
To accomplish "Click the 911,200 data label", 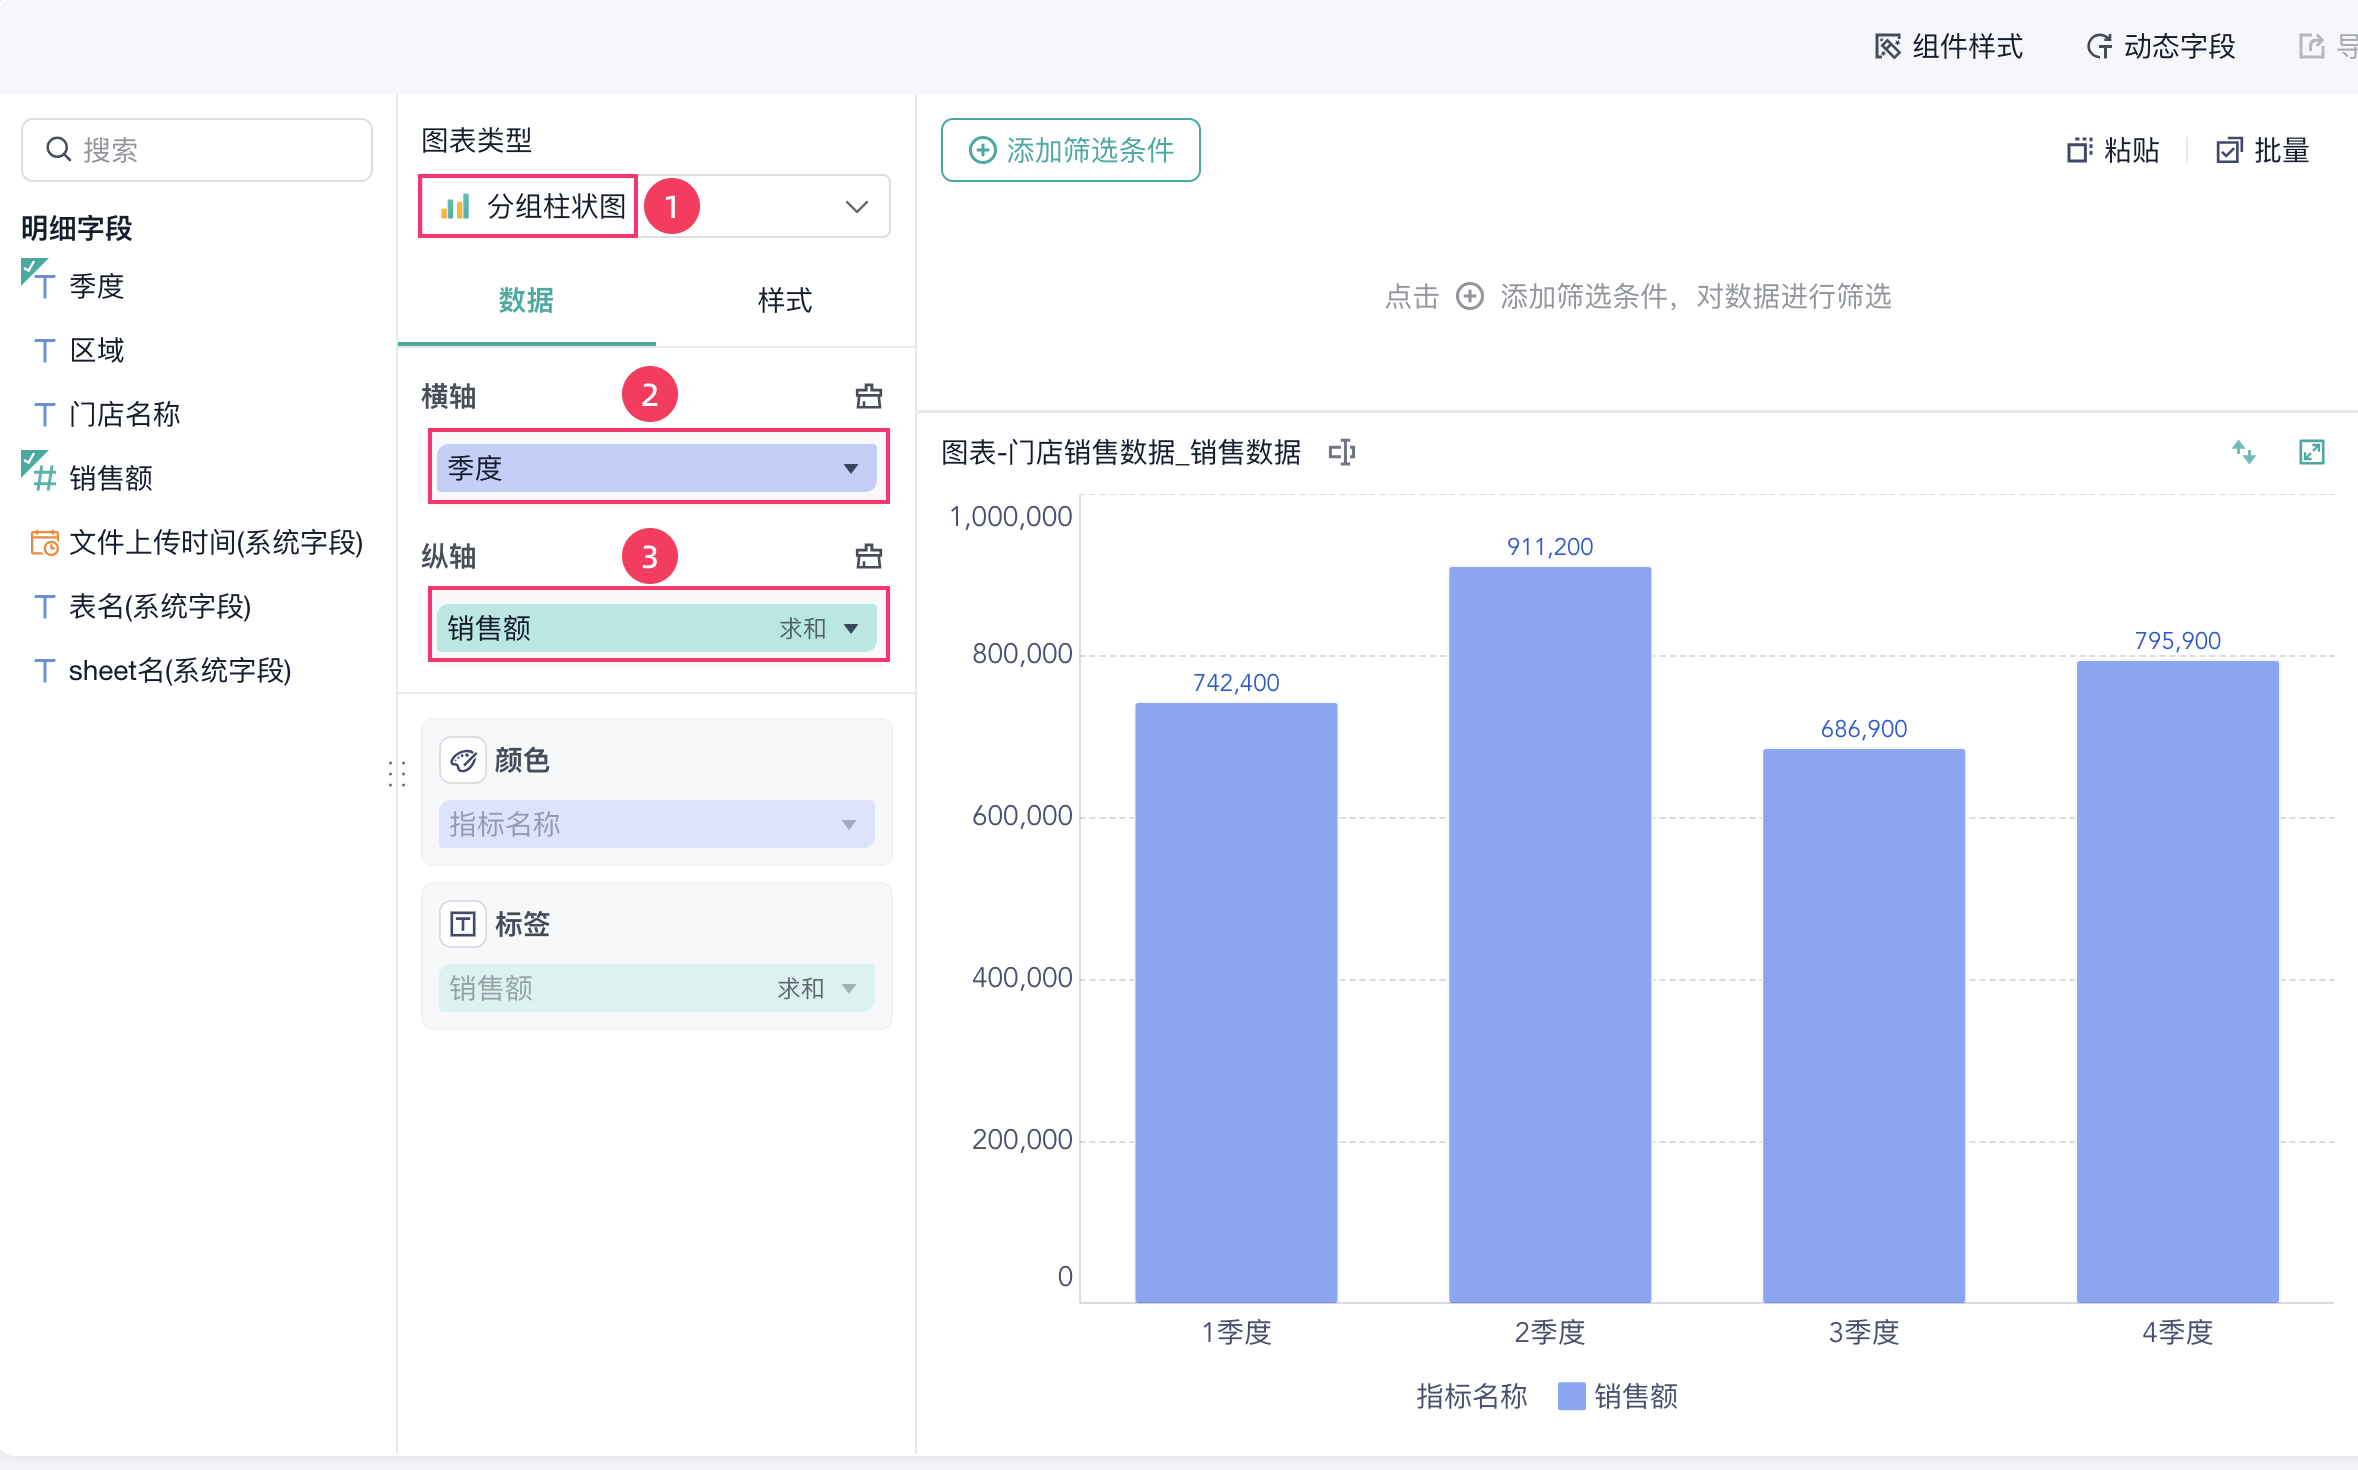I will pyautogui.click(x=1550, y=547).
